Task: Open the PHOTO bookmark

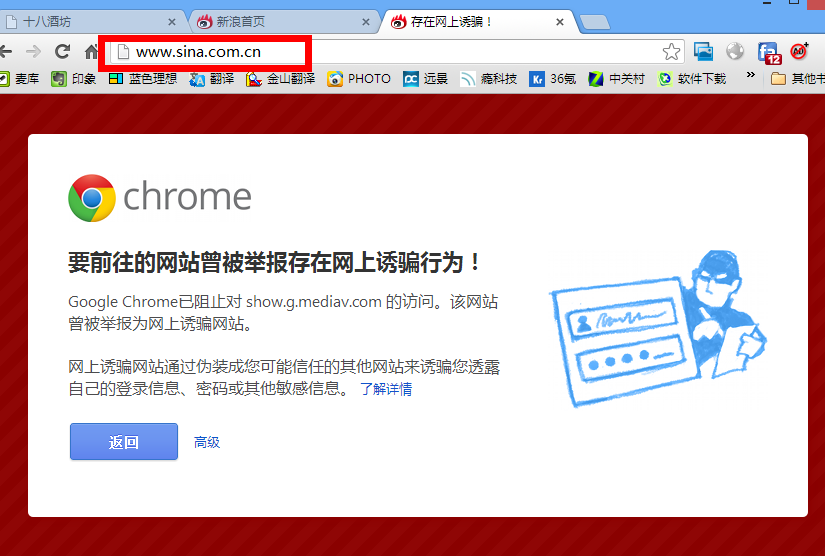Action: click(x=359, y=79)
